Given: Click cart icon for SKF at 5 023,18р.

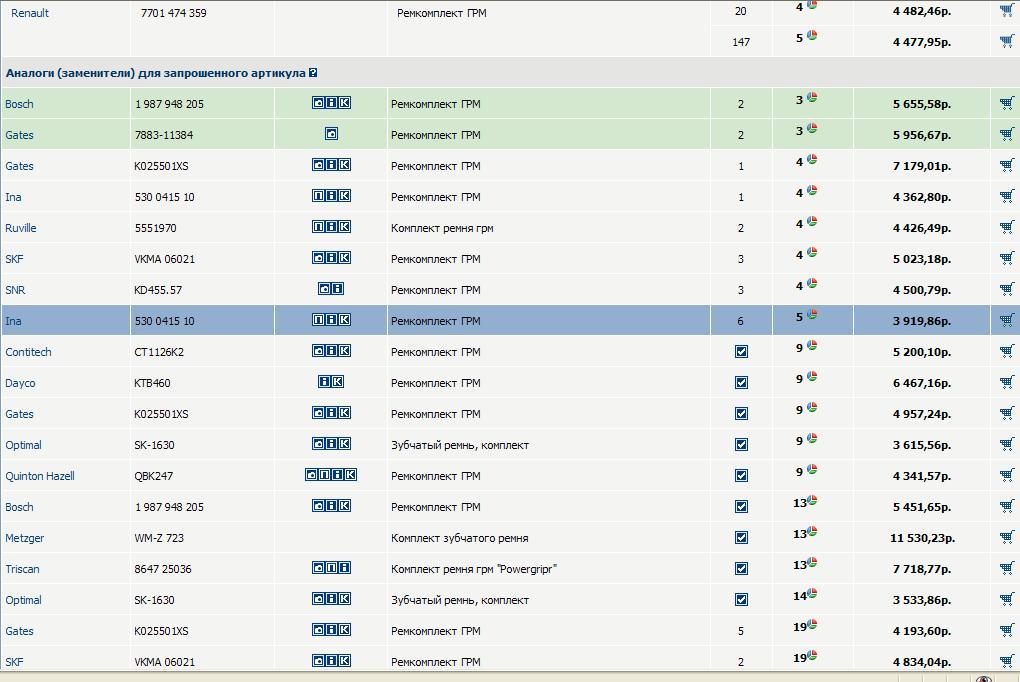Looking at the screenshot, I should click(x=1006, y=258).
